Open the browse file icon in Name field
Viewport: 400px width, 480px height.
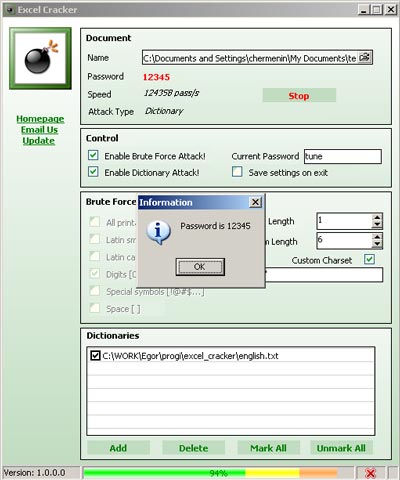(365, 58)
